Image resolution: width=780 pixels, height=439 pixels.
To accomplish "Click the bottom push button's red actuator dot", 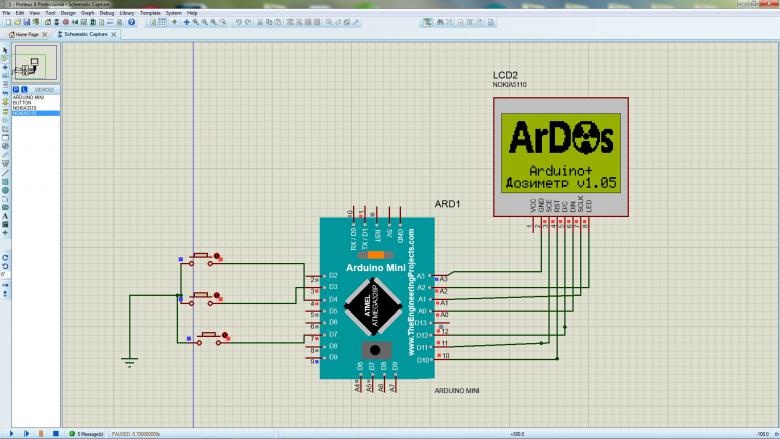I will pyautogui.click(x=225, y=336).
